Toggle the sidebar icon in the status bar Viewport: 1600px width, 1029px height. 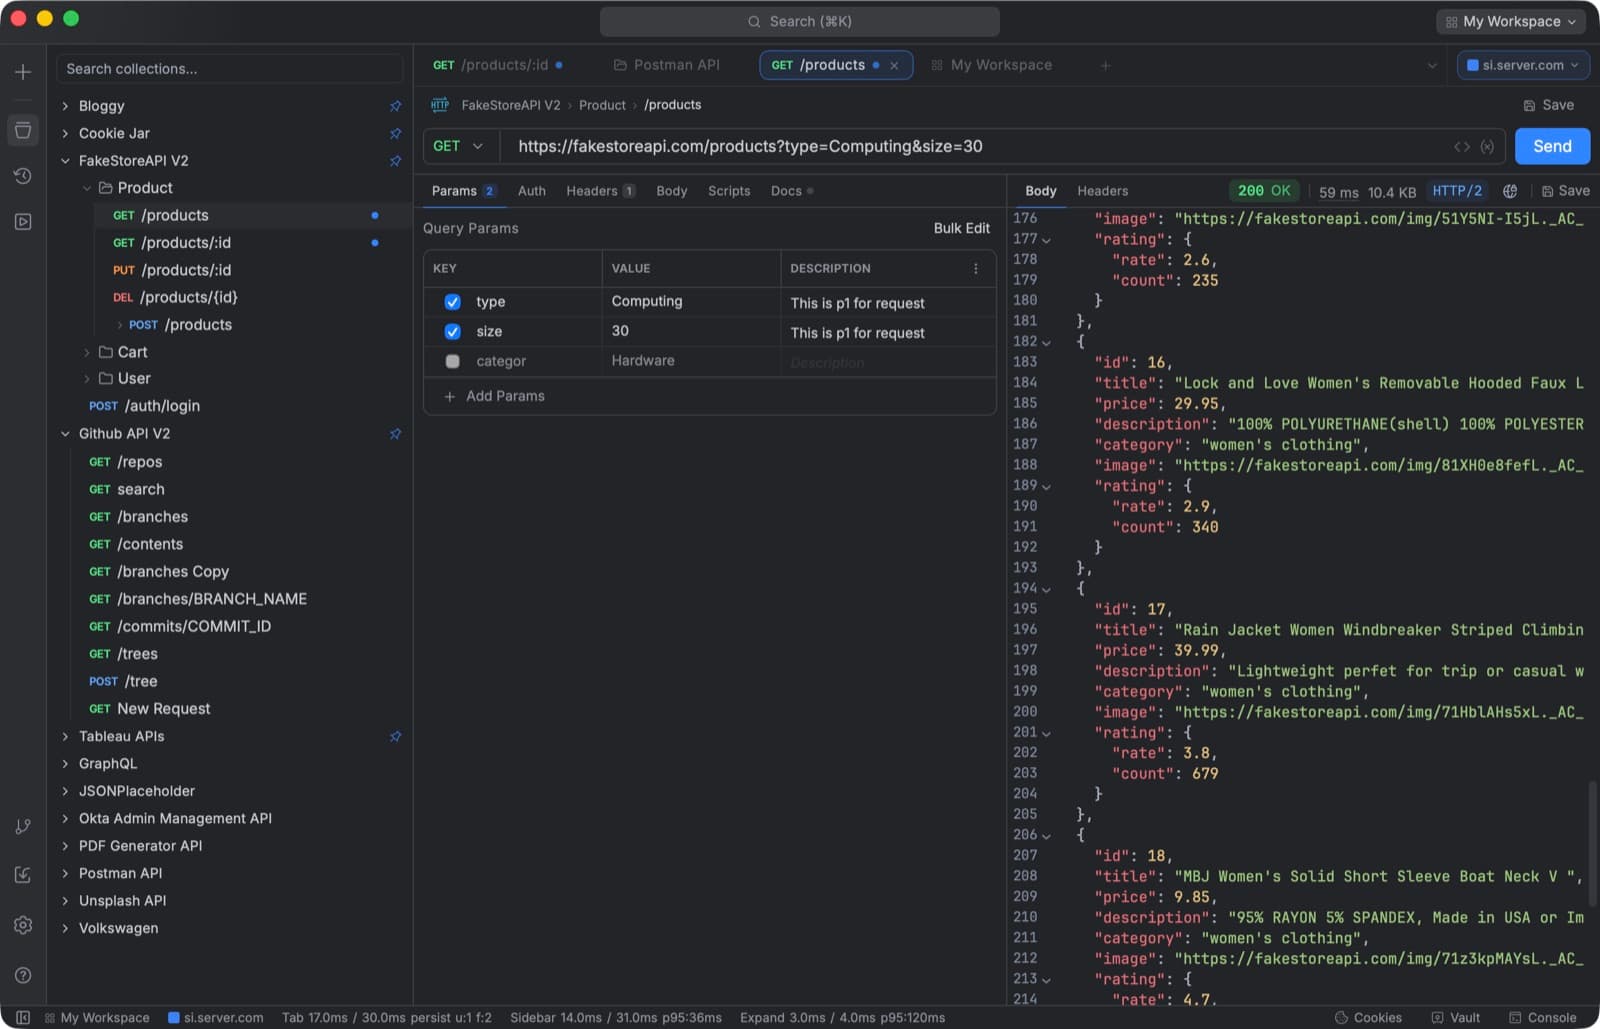point(23,1018)
